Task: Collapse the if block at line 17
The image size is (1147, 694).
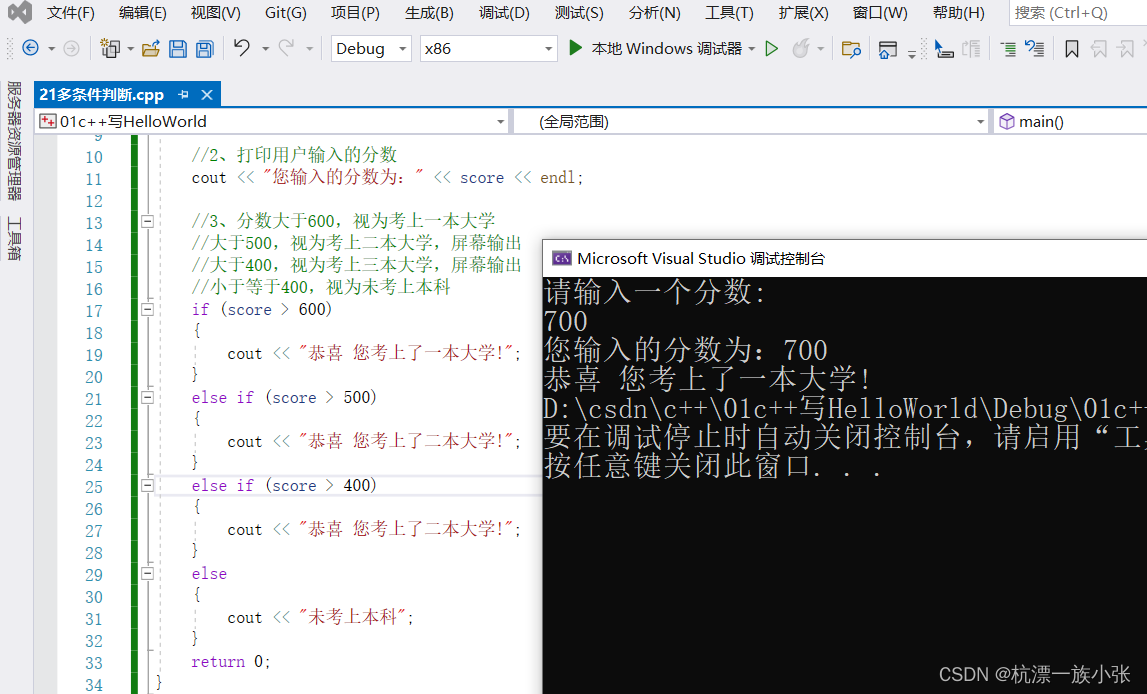Action: click(x=147, y=309)
